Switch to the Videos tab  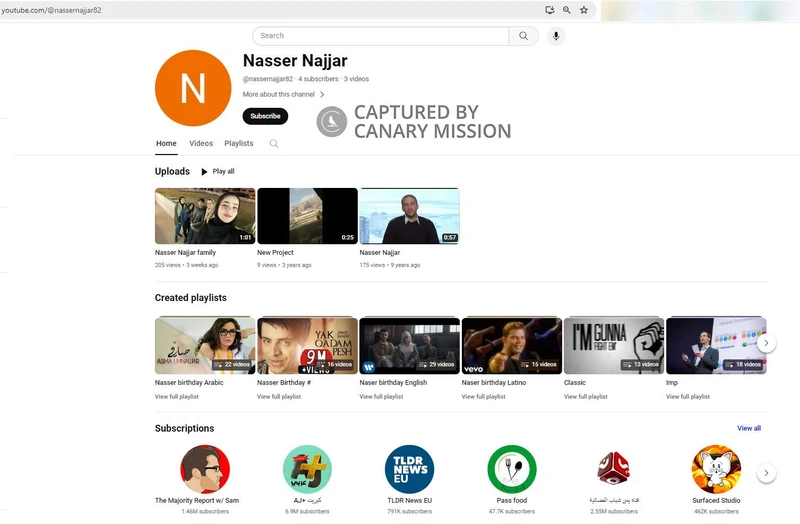201,143
